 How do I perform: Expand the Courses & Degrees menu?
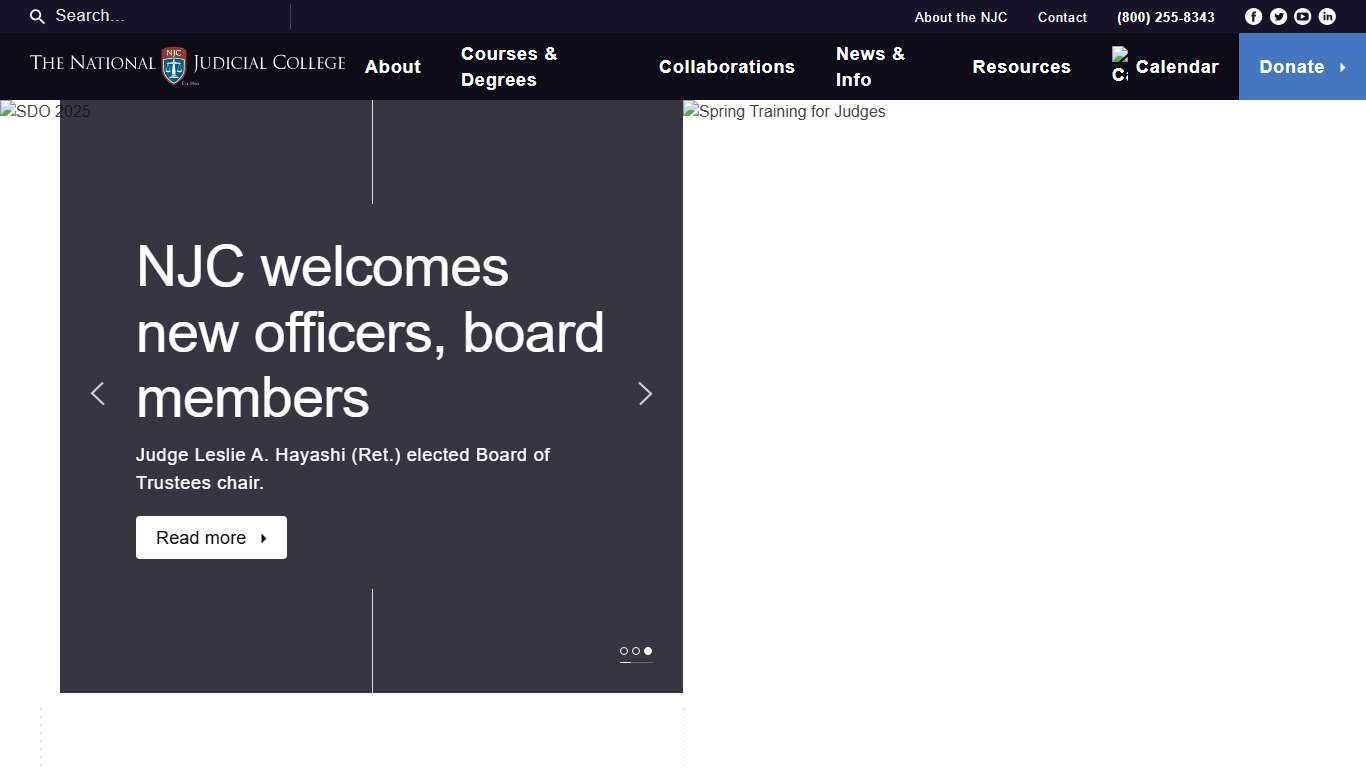coord(509,67)
